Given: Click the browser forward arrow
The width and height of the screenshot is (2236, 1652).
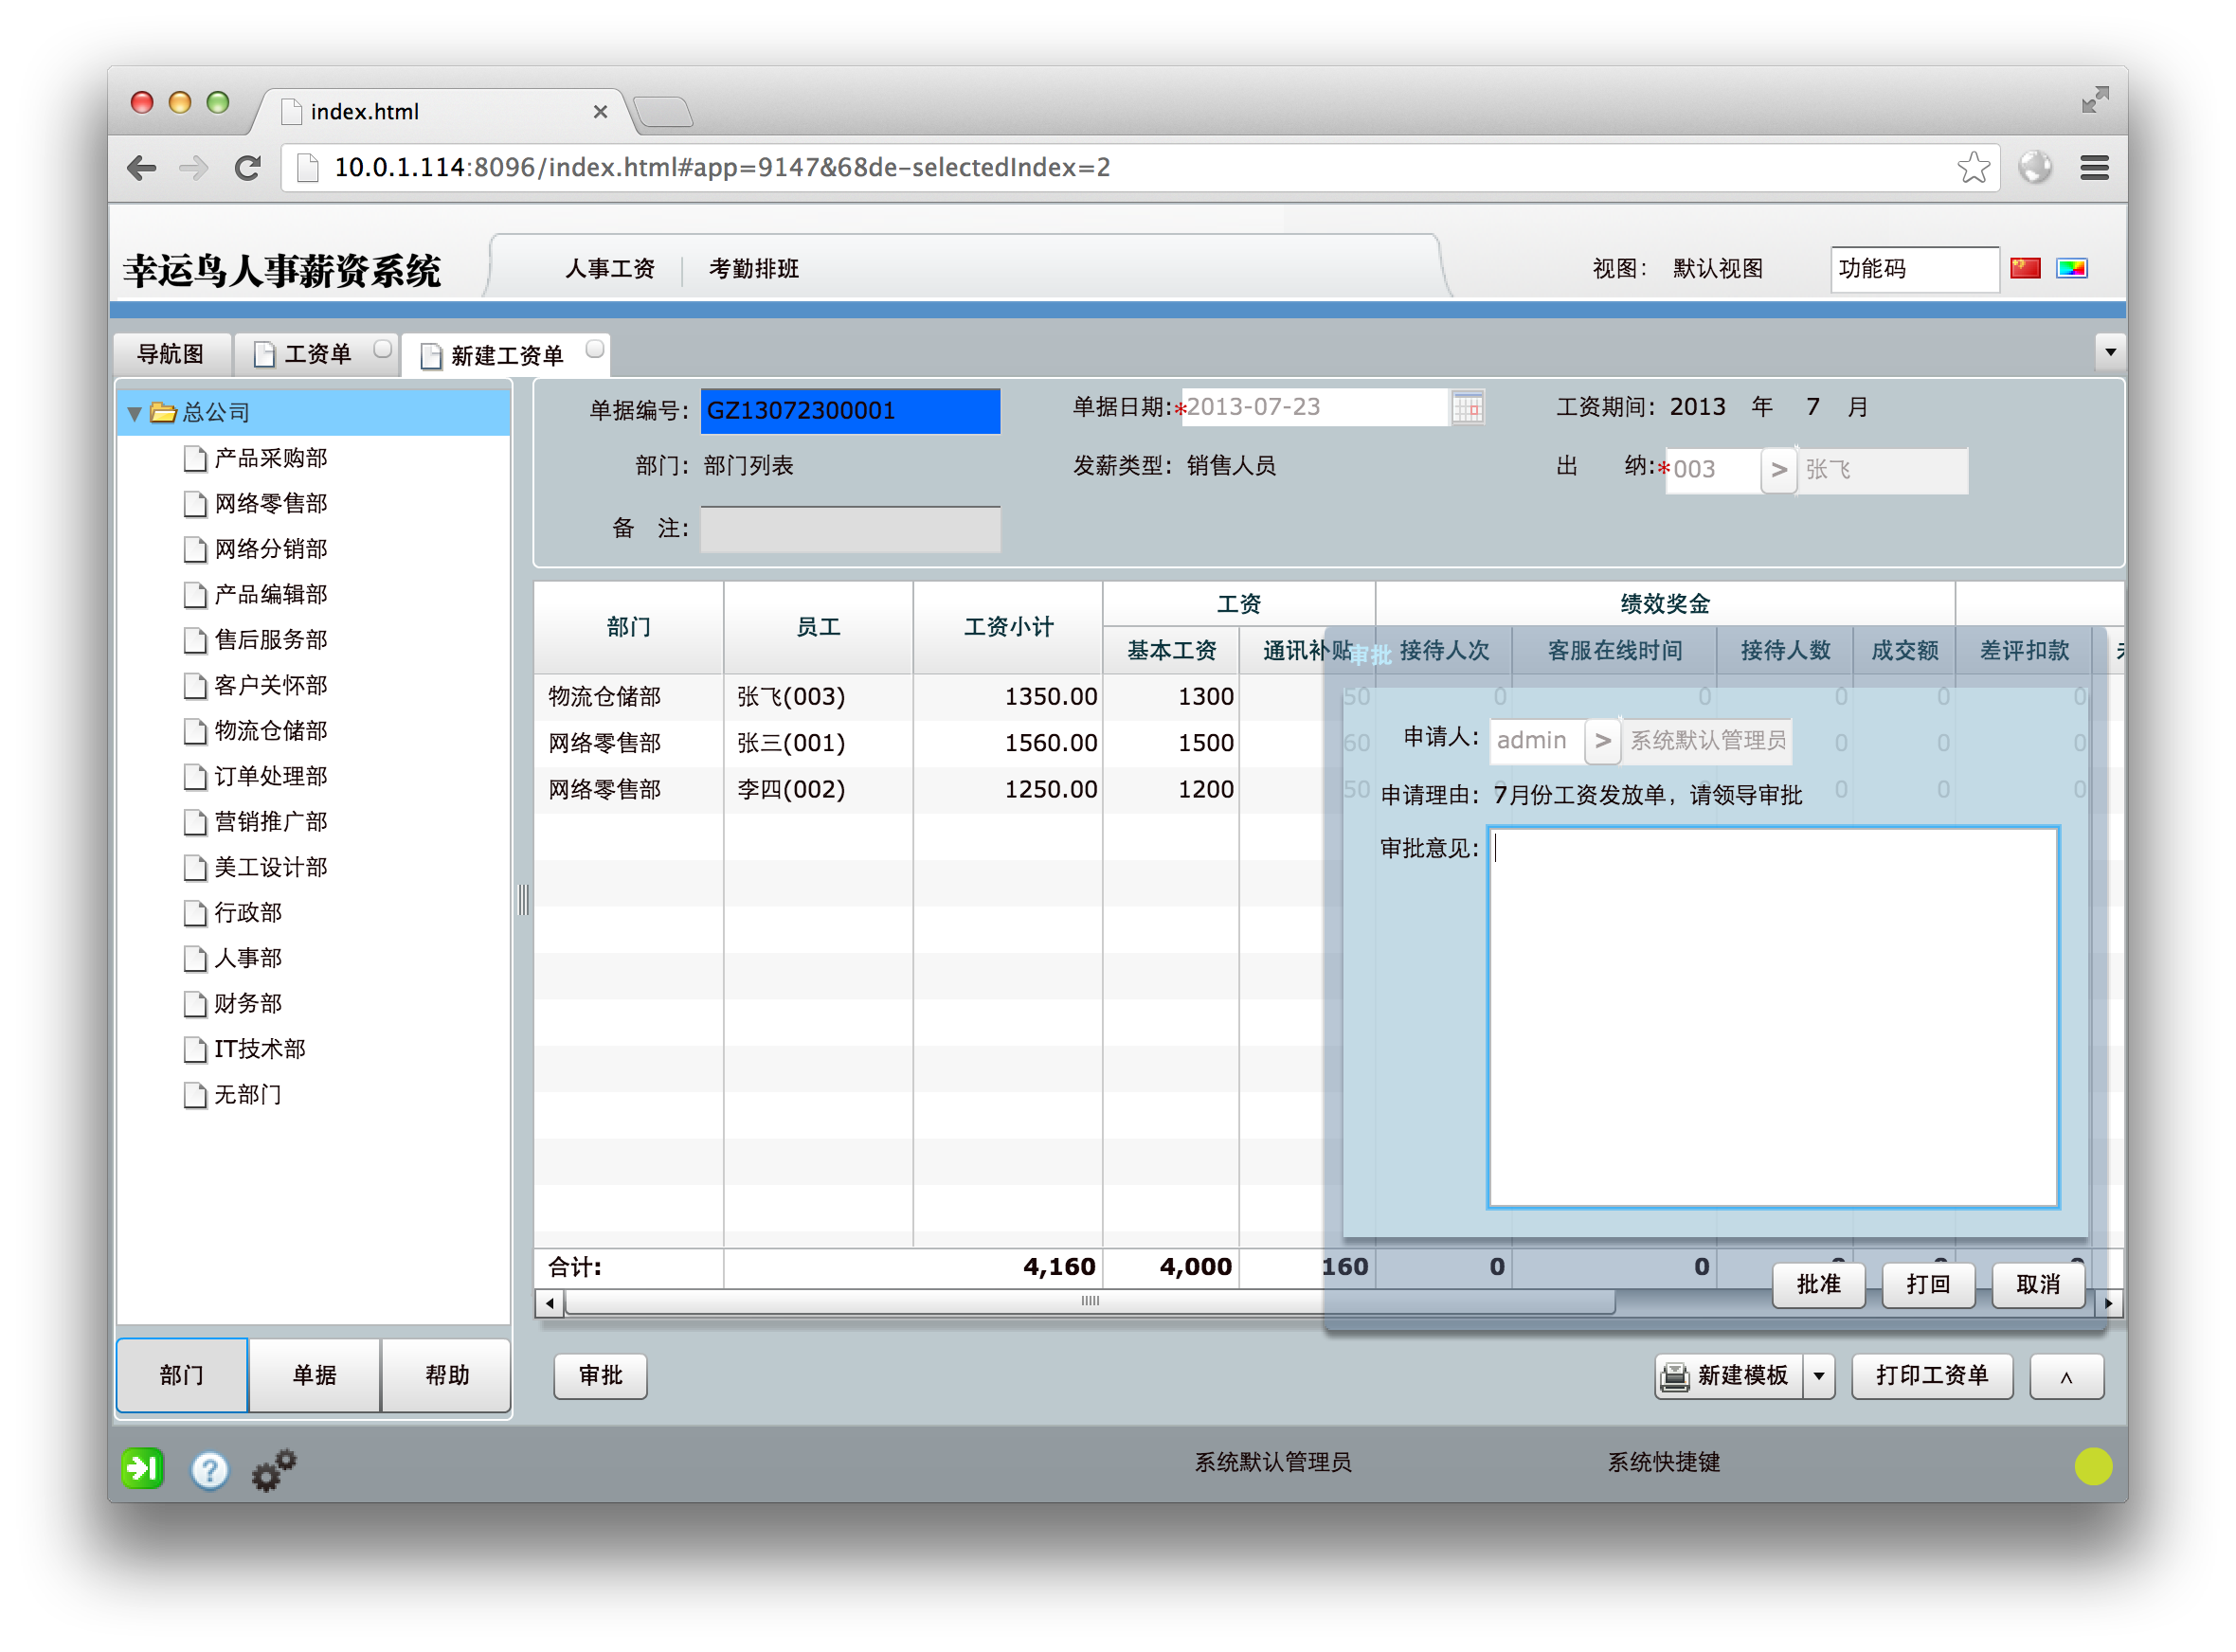Looking at the screenshot, I should 194,167.
